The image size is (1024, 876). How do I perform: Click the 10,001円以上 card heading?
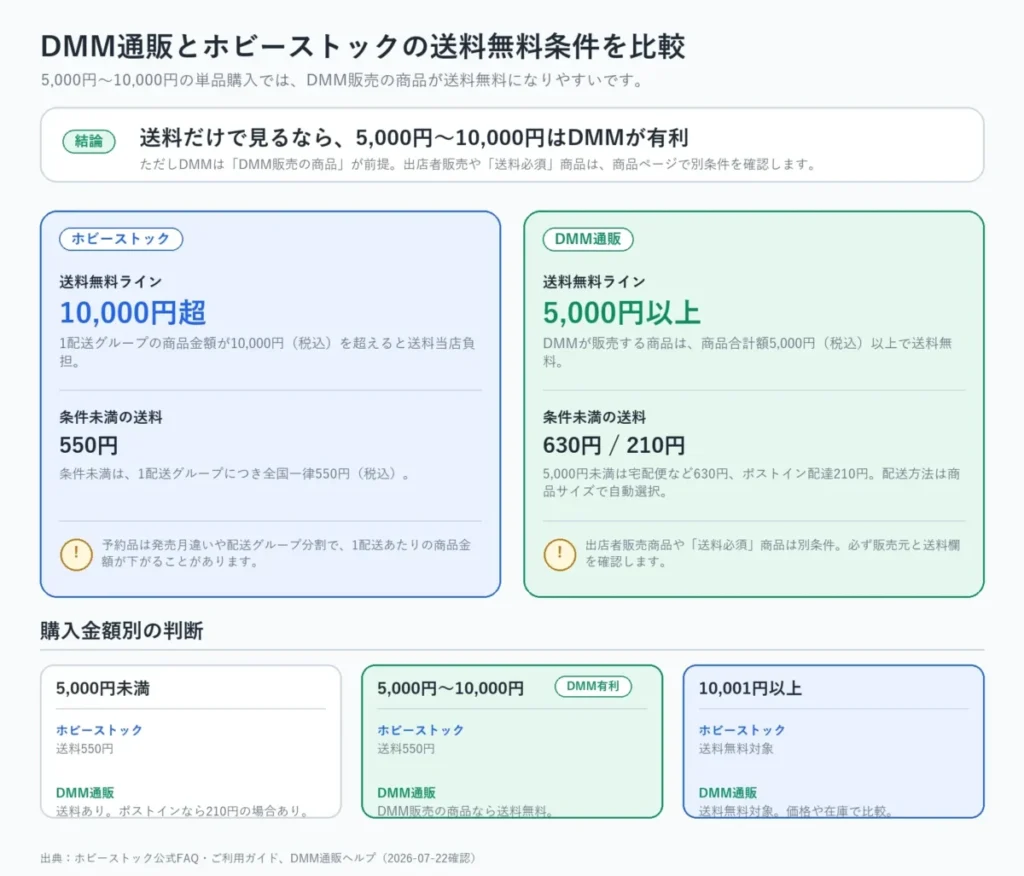750,689
